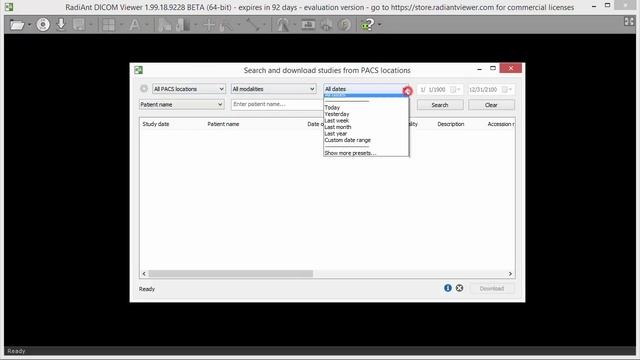Click Show more presets... entry

pyautogui.click(x=350, y=153)
